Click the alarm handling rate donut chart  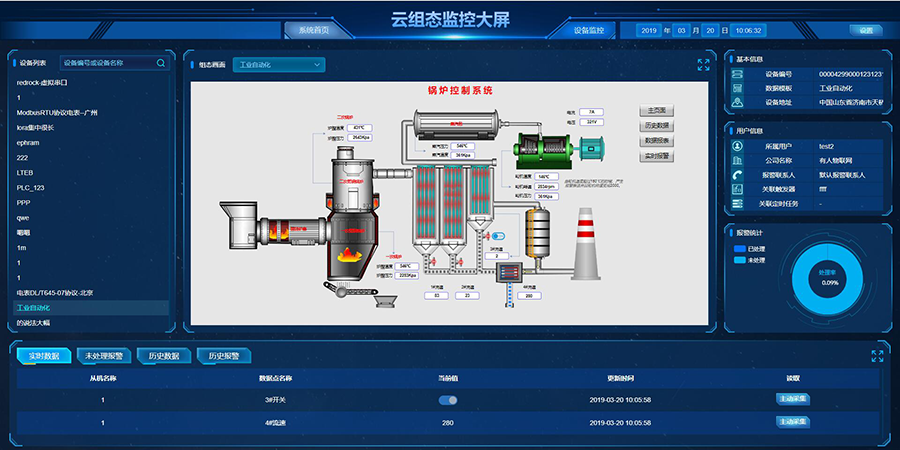pyautogui.click(x=829, y=277)
